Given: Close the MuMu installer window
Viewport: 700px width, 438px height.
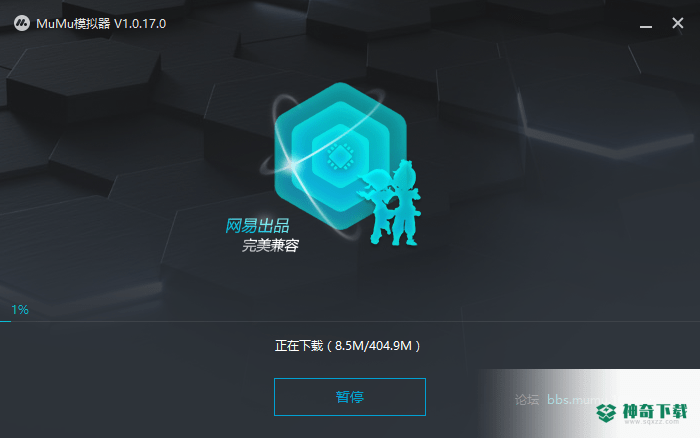Looking at the screenshot, I should tap(678, 23).
